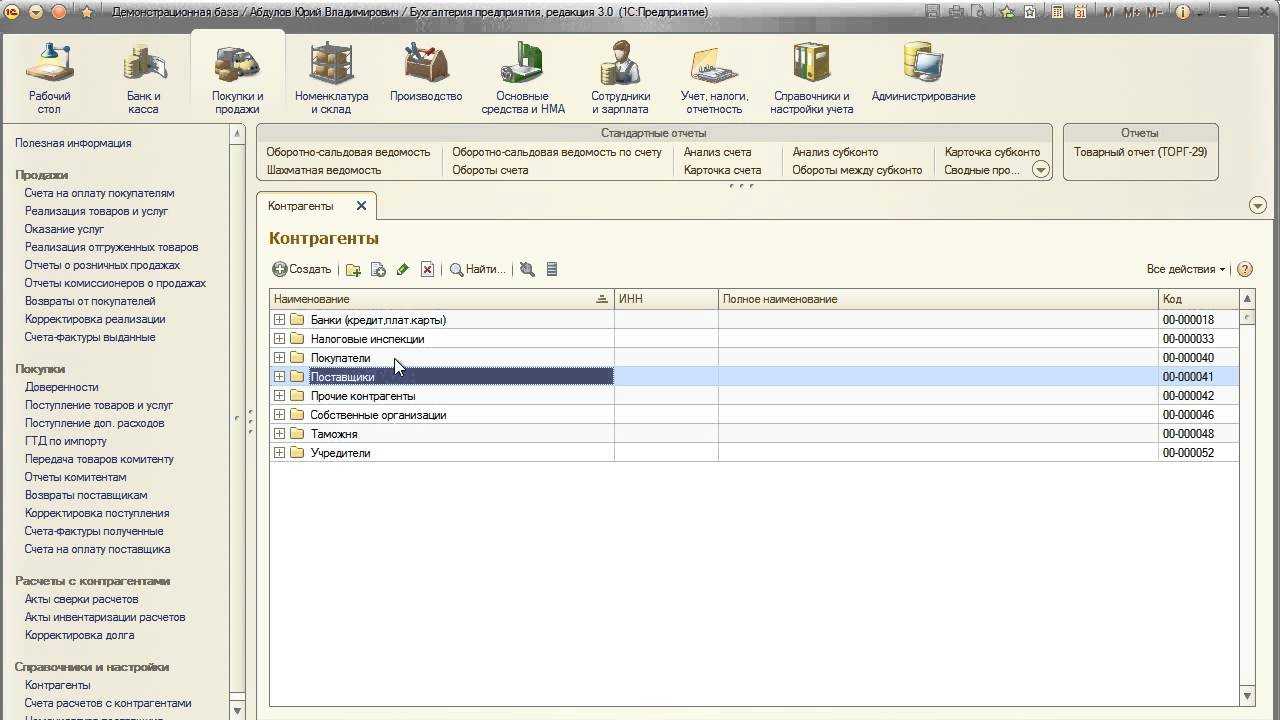
Task: Expand the Учредители folder
Action: [x=279, y=453]
